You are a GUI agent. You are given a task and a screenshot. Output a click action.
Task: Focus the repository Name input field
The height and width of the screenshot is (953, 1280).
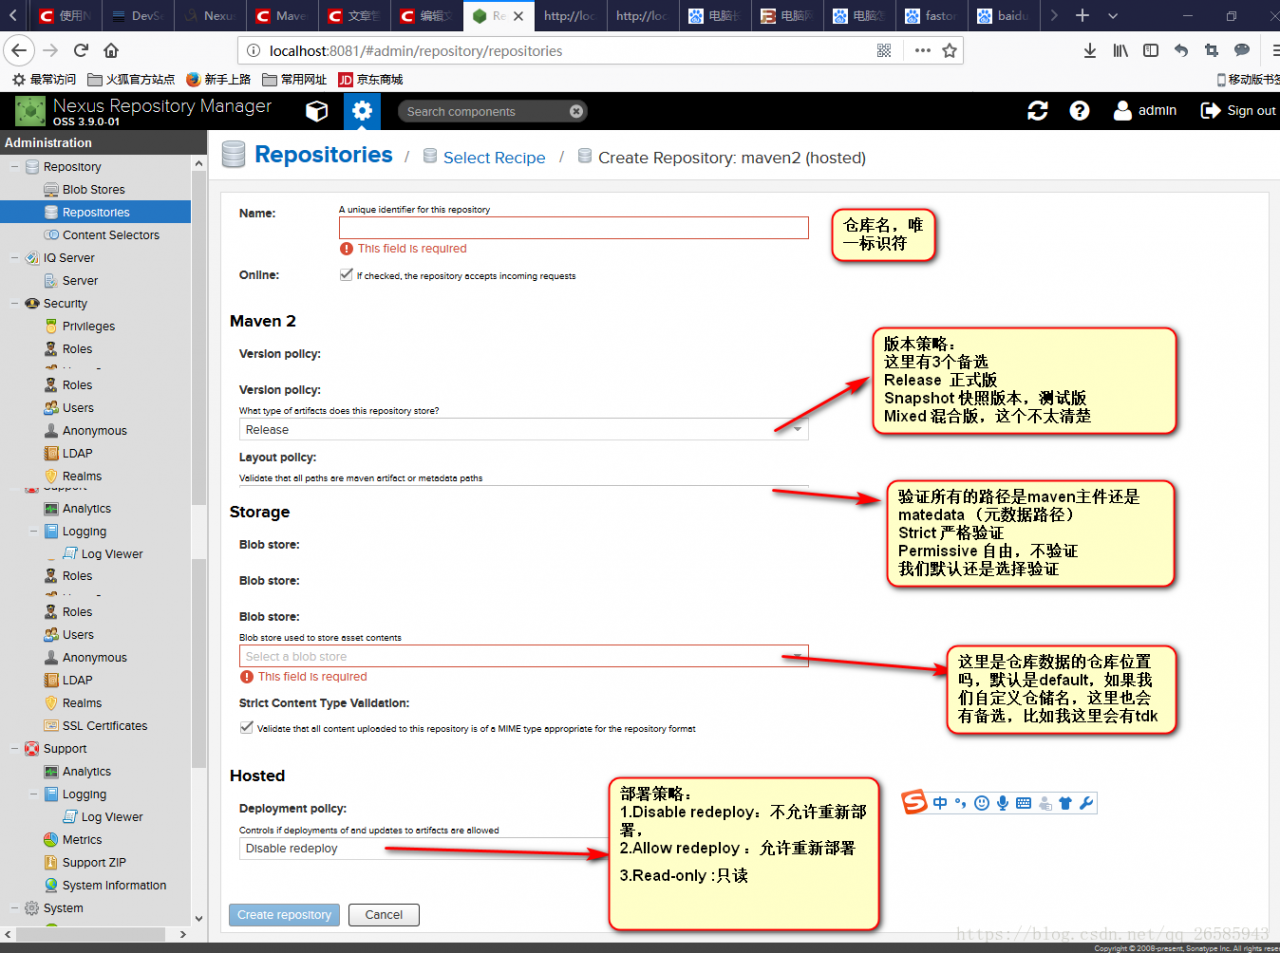pos(574,227)
